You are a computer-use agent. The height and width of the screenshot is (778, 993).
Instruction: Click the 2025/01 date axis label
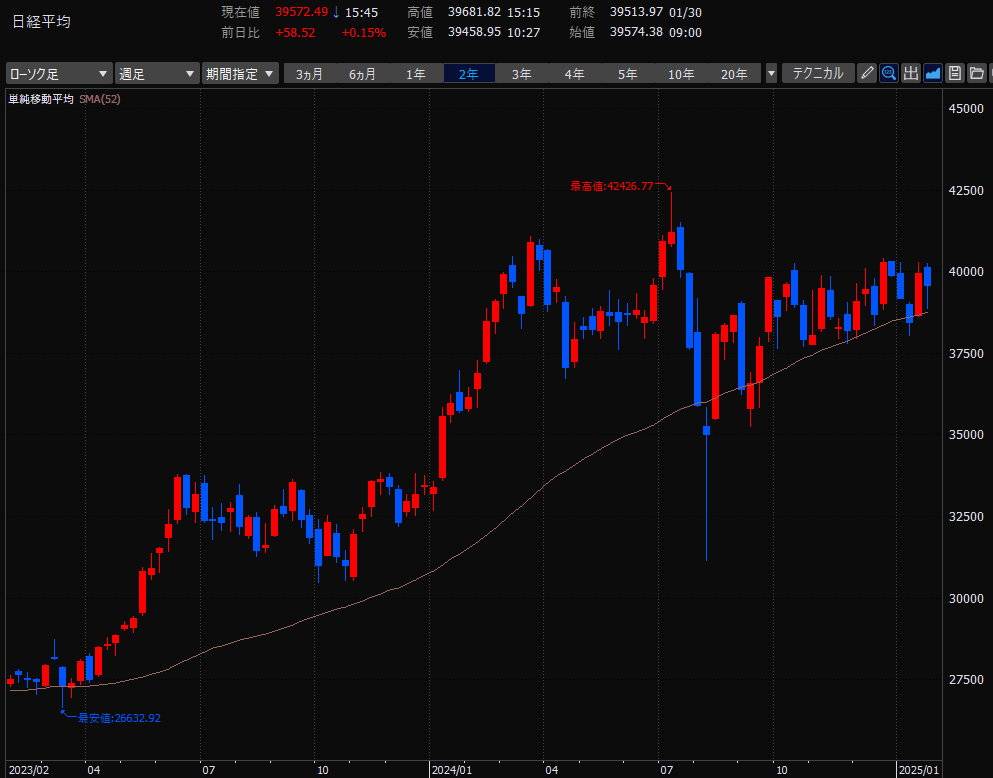(x=919, y=770)
